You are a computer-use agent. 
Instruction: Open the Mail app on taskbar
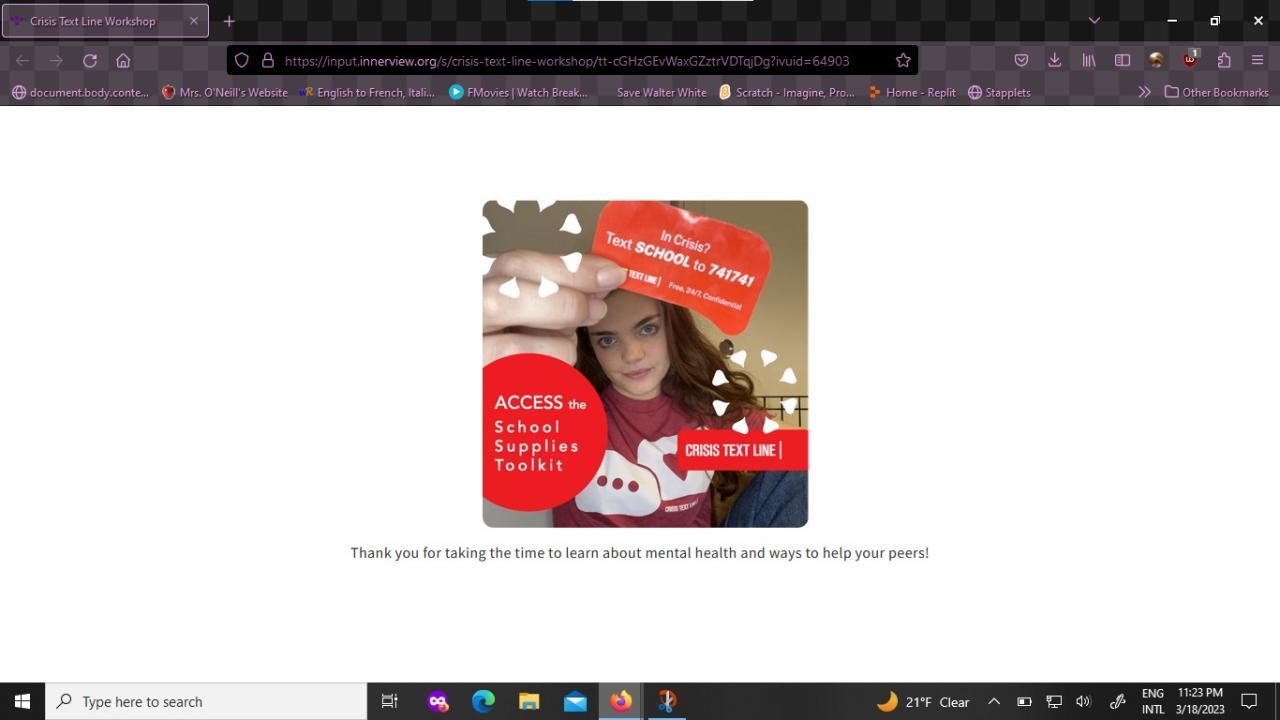575,701
